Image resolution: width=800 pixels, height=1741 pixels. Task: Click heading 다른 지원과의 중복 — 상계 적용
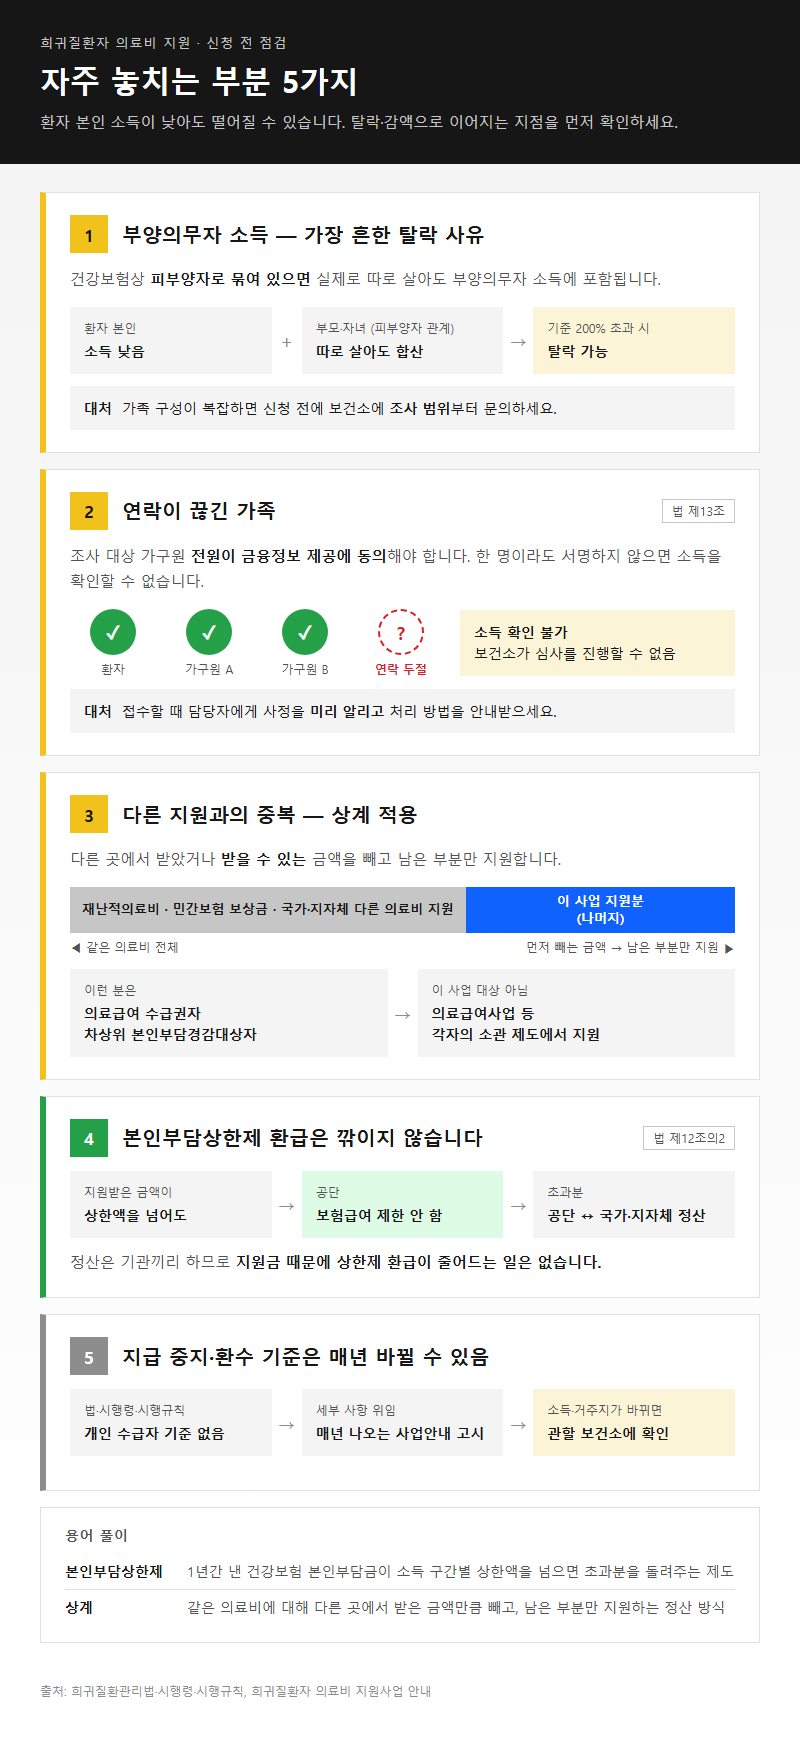(x=270, y=815)
